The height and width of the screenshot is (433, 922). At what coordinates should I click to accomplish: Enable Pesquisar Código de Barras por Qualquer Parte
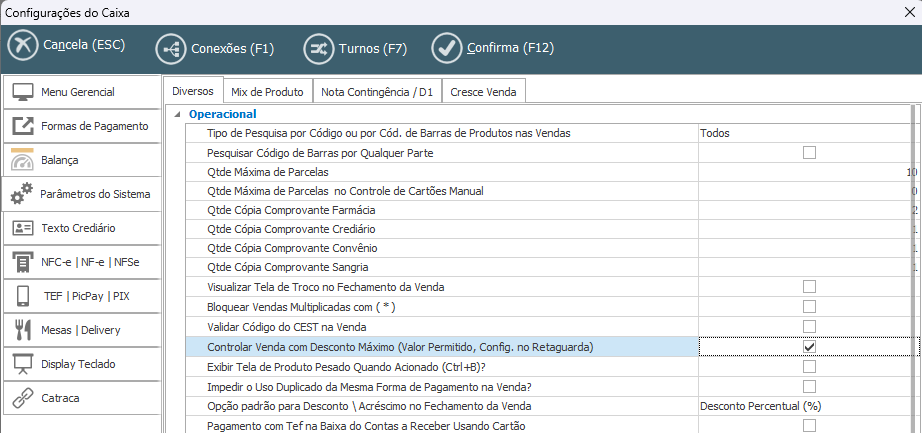point(809,152)
